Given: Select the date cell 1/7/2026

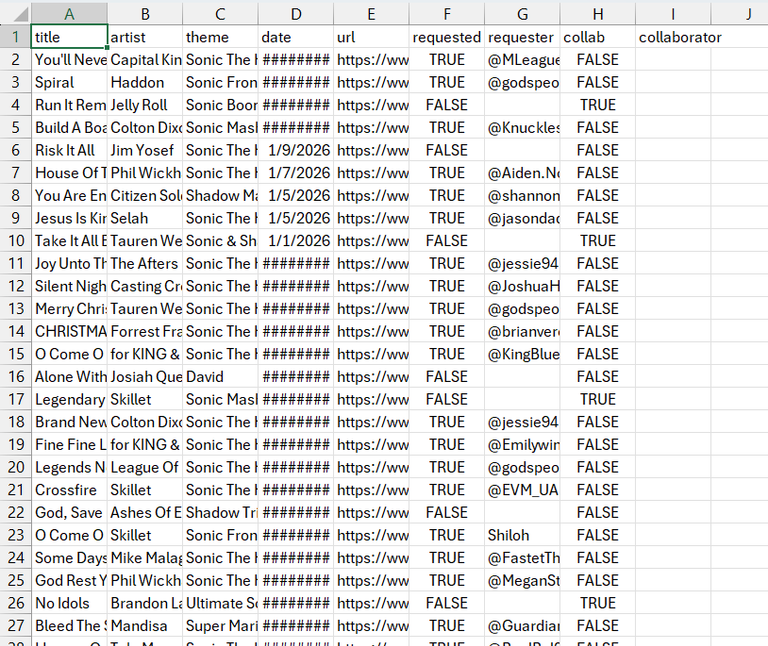Looking at the screenshot, I should tap(296, 173).
